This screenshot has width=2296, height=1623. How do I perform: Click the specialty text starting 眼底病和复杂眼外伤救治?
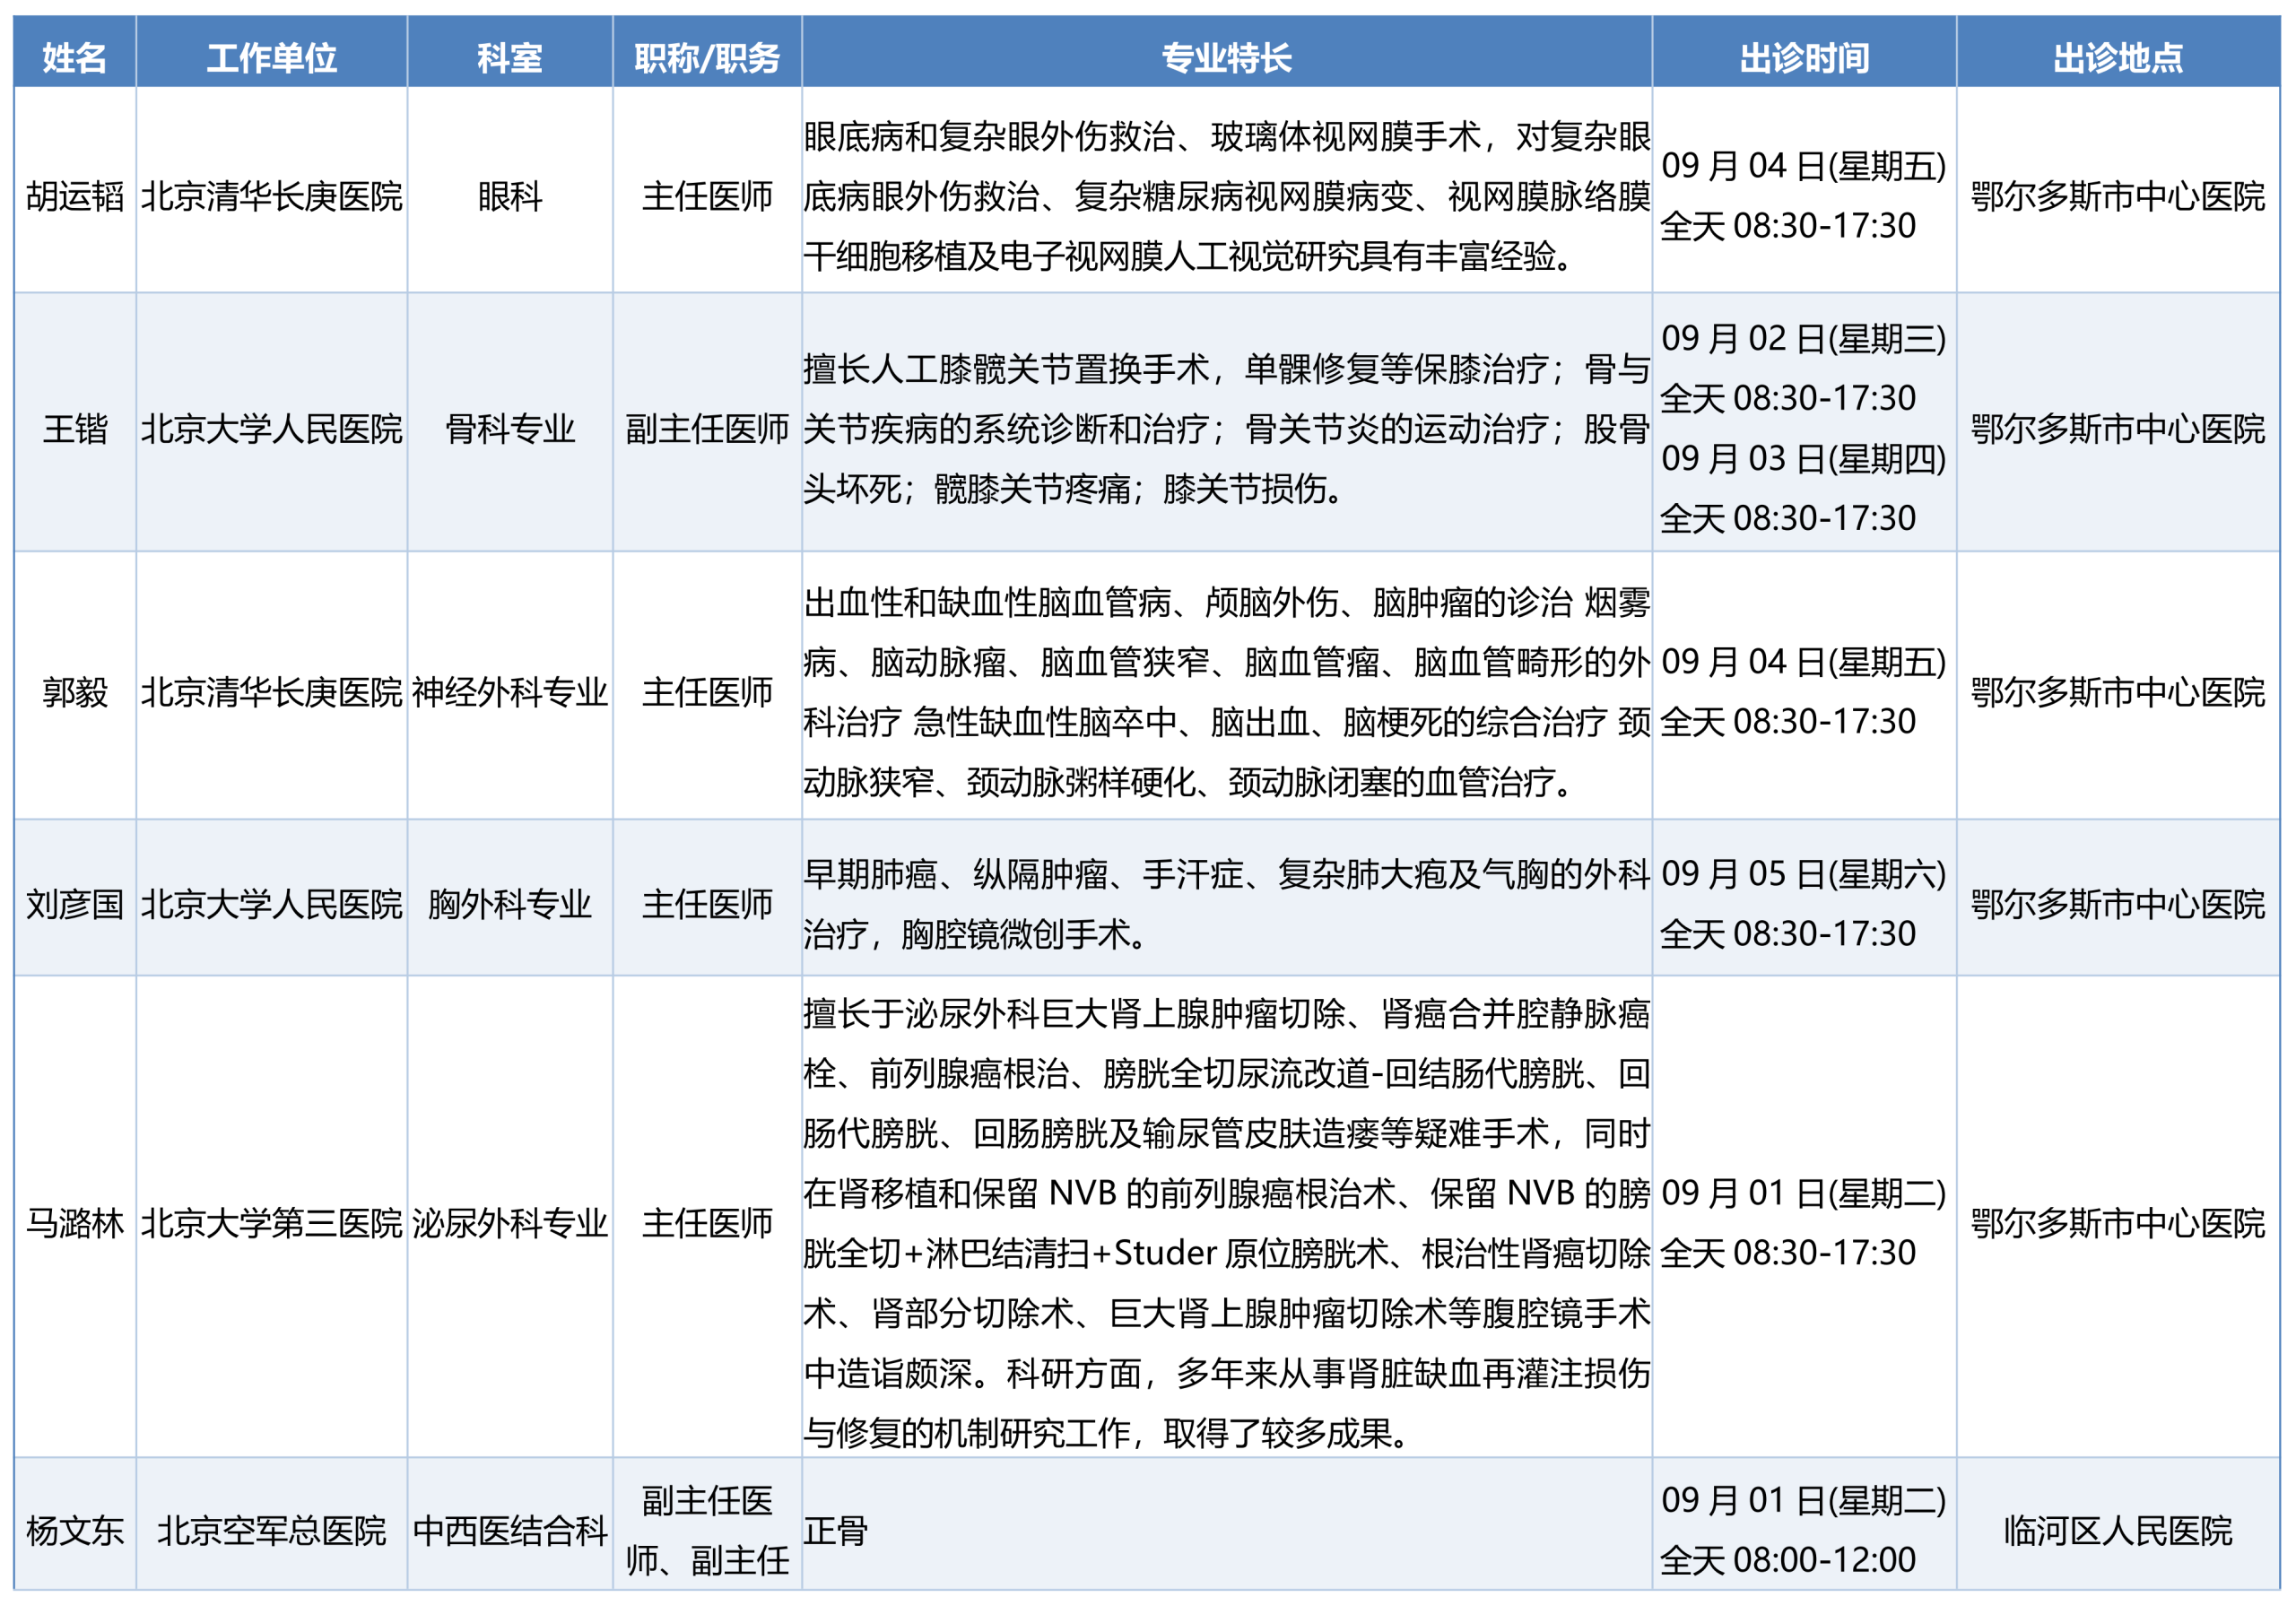[x=1227, y=196]
